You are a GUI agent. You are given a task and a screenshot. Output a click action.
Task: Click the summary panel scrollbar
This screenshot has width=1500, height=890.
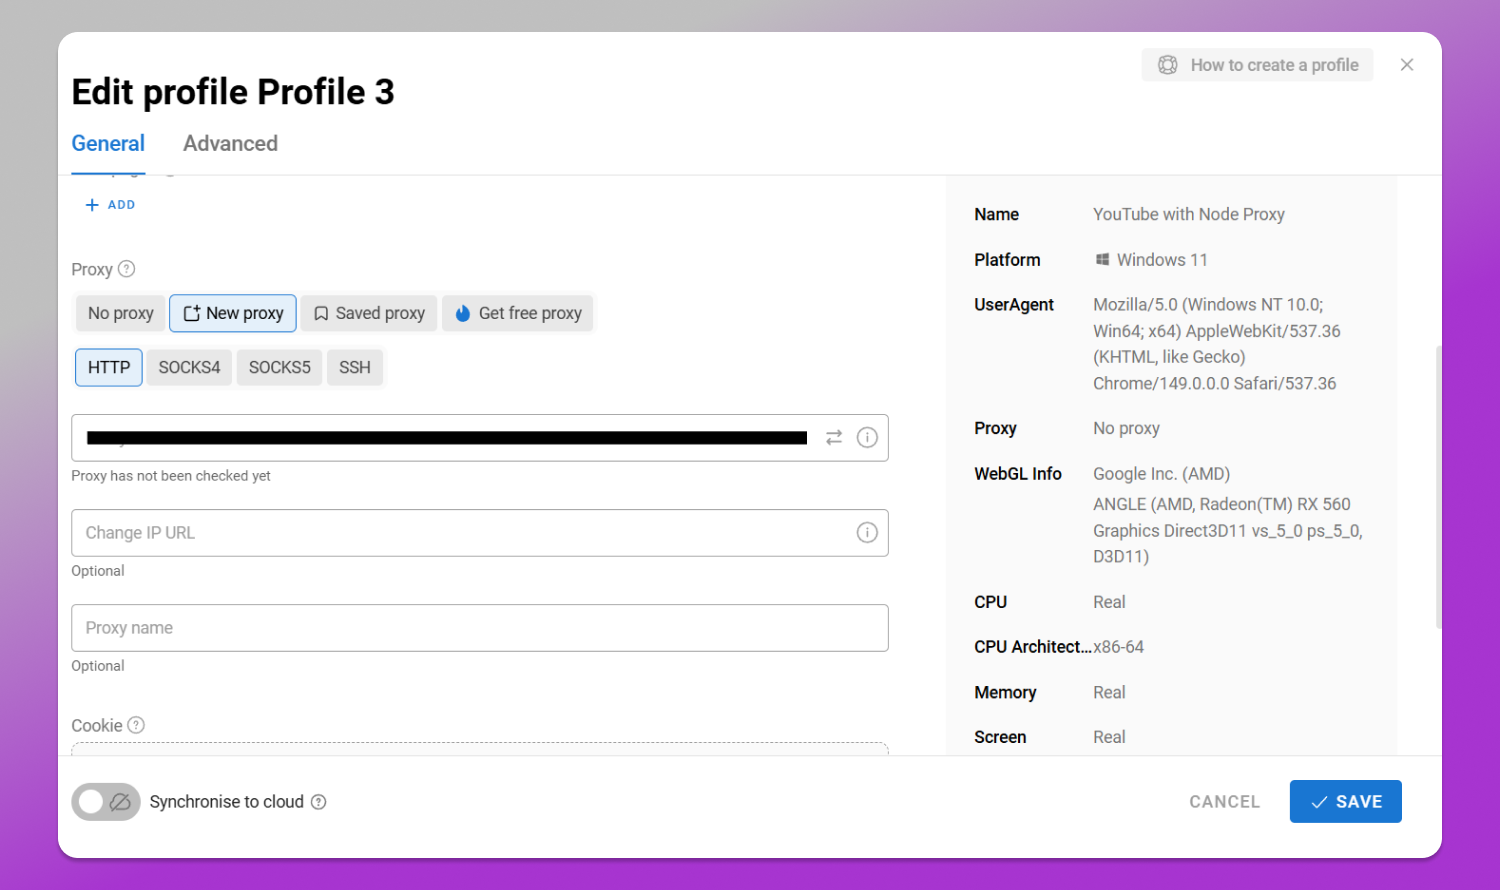click(x=1438, y=487)
